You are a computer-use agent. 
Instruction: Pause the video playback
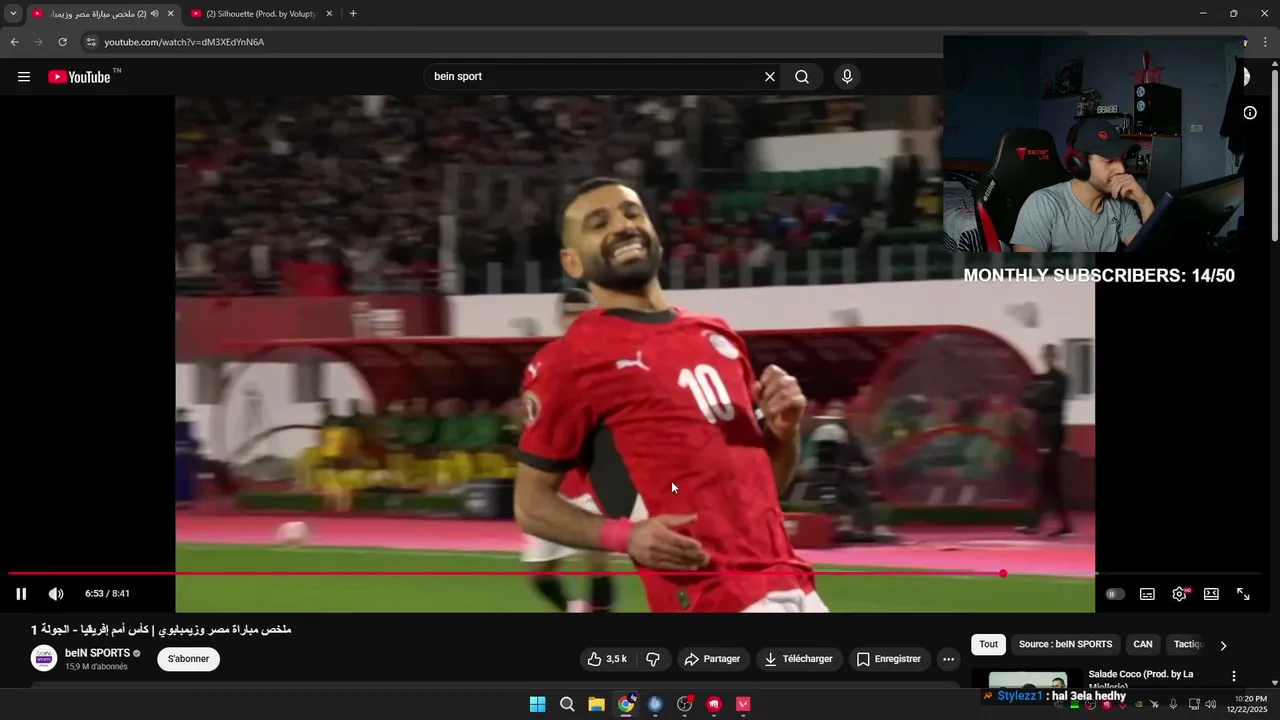(x=21, y=594)
